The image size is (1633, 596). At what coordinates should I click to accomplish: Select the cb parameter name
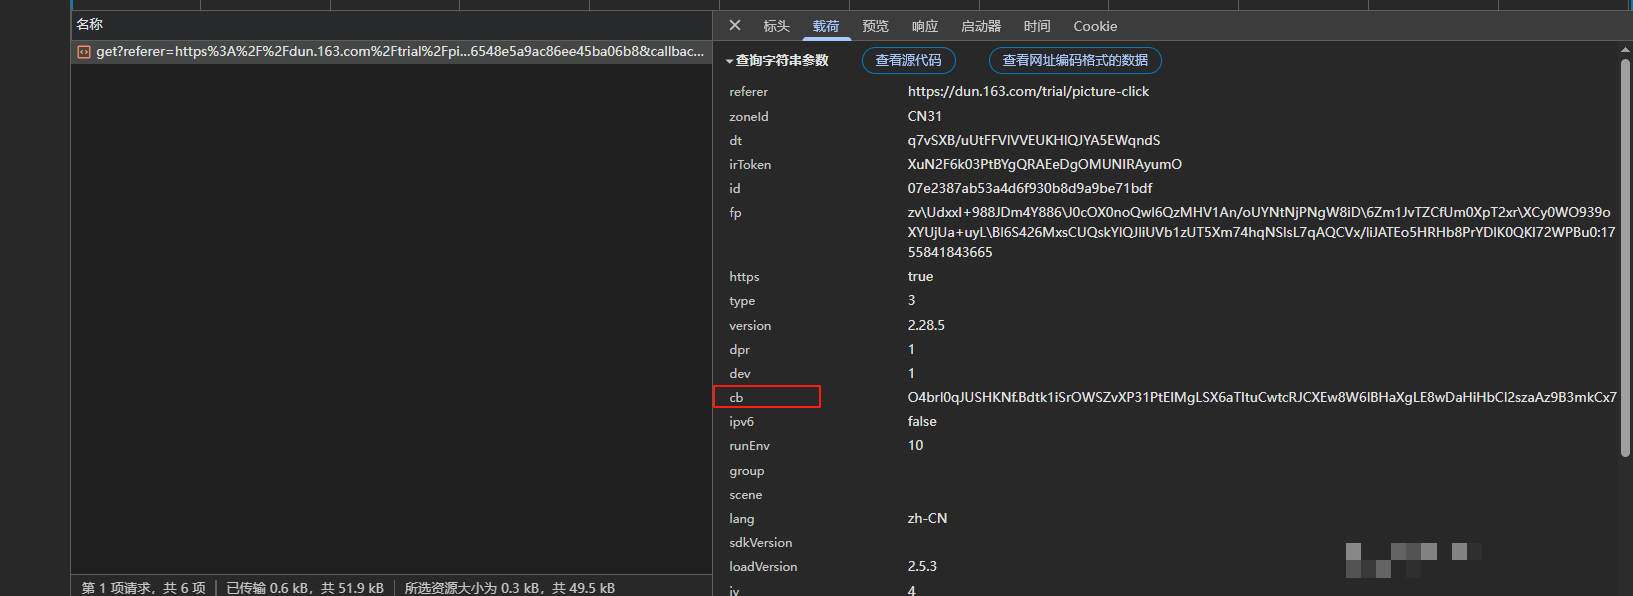click(737, 398)
